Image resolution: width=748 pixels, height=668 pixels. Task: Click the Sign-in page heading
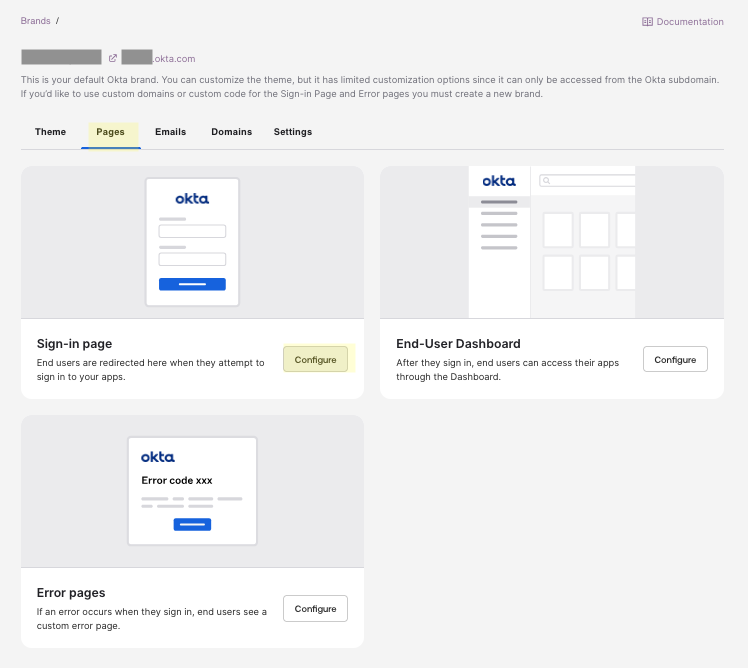pos(74,344)
